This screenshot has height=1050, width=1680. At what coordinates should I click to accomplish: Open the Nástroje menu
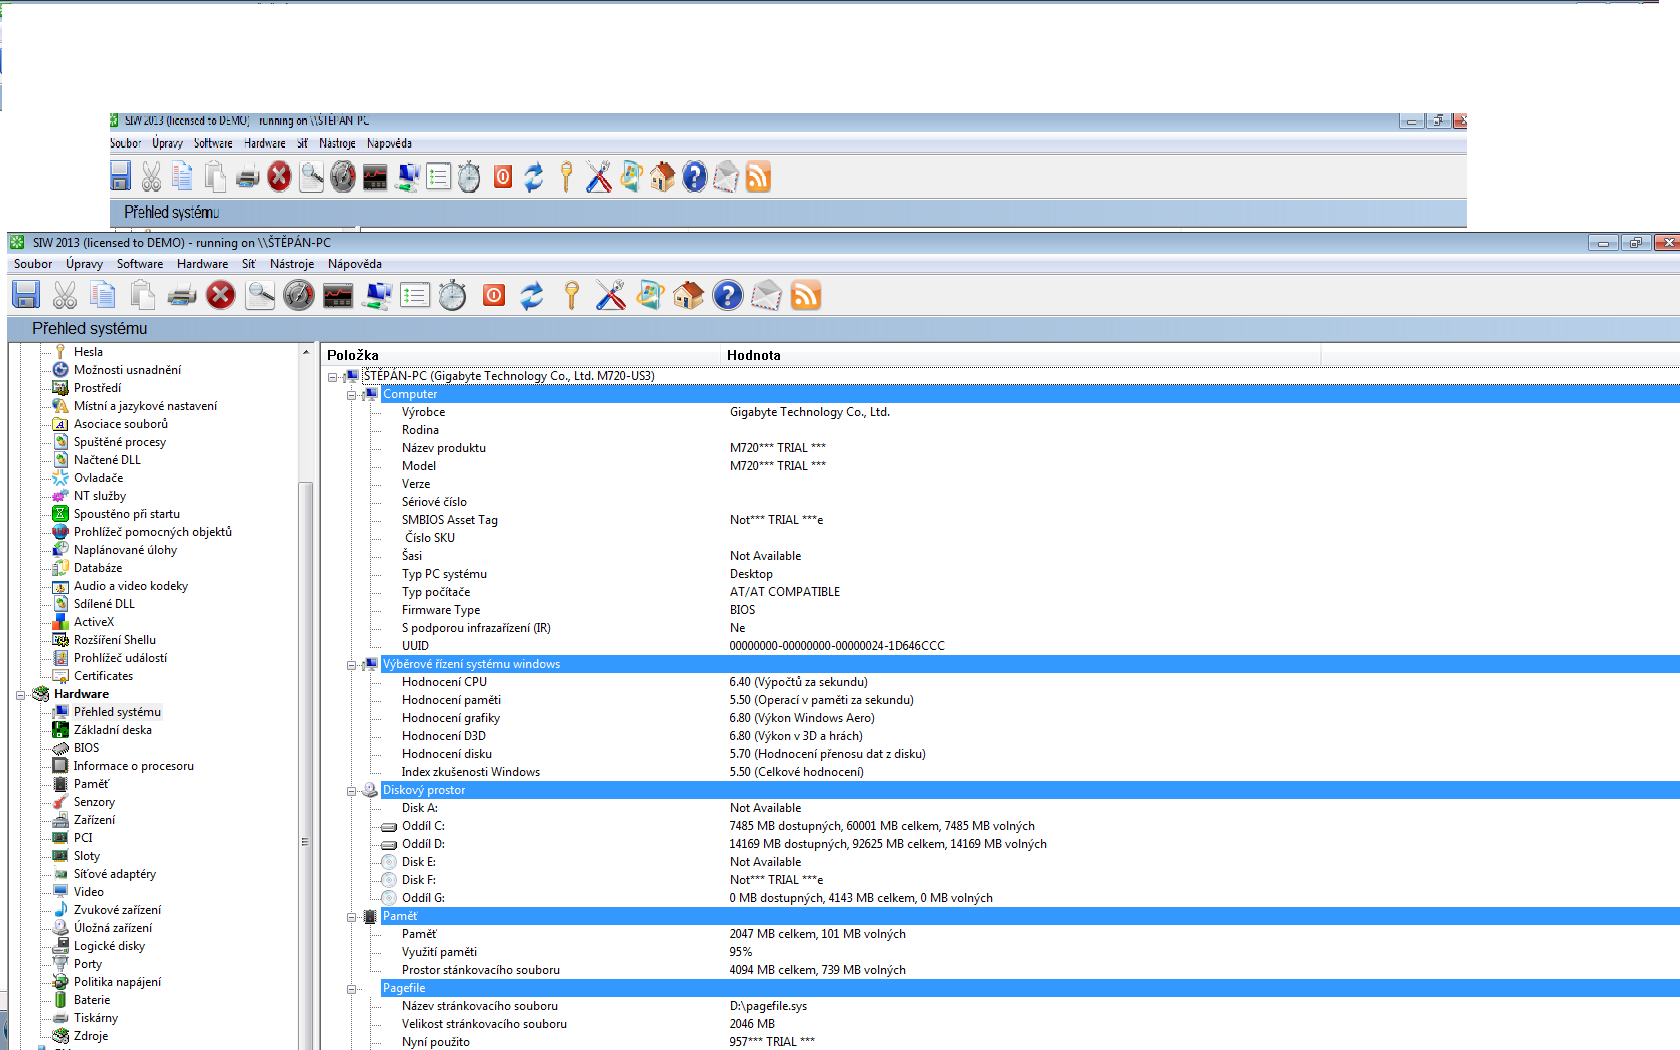(x=291, y=264)
